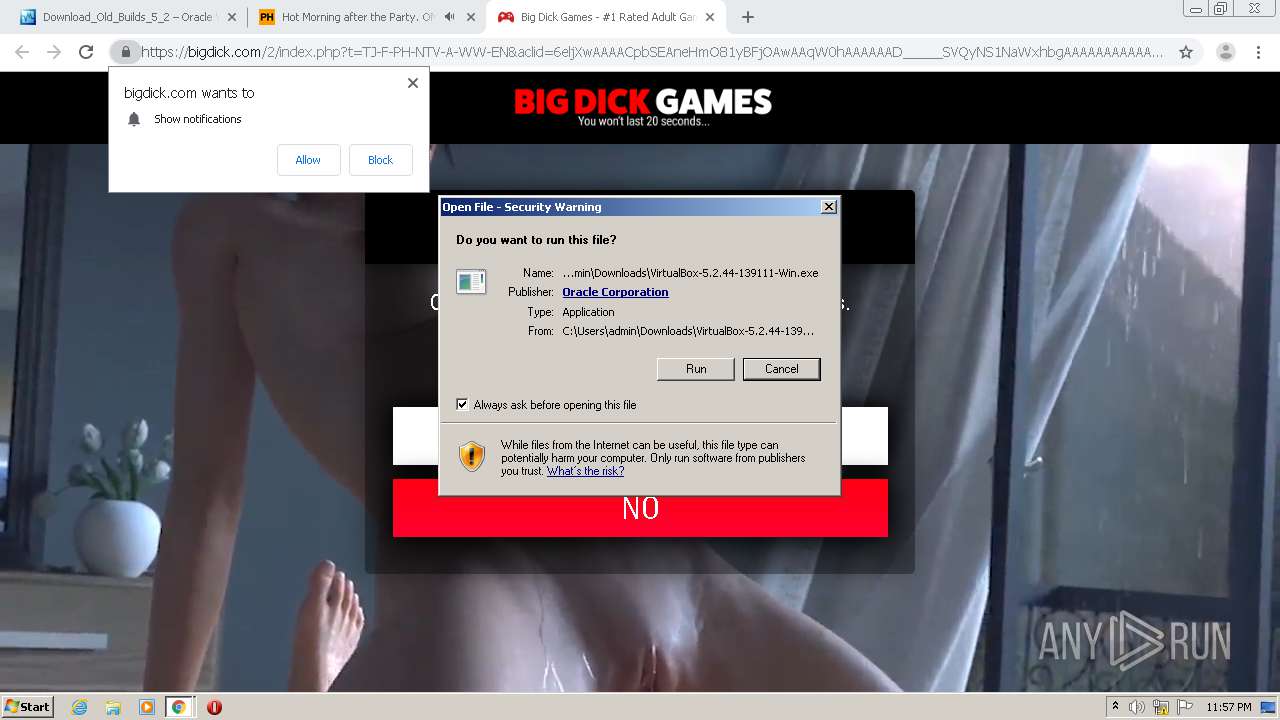The image size is (1280, 720).
Task: Click the application file icon beside Name
Action: point(471,281)
